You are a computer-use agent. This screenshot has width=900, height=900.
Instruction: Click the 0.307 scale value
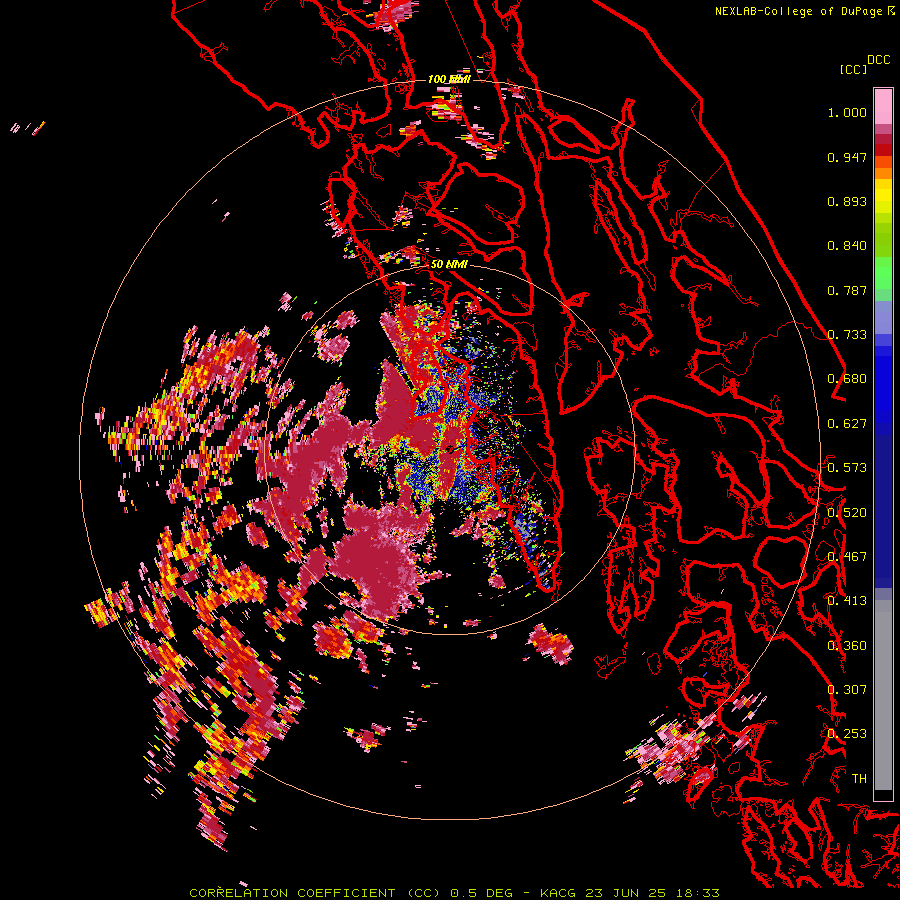[x=847, y=689]
